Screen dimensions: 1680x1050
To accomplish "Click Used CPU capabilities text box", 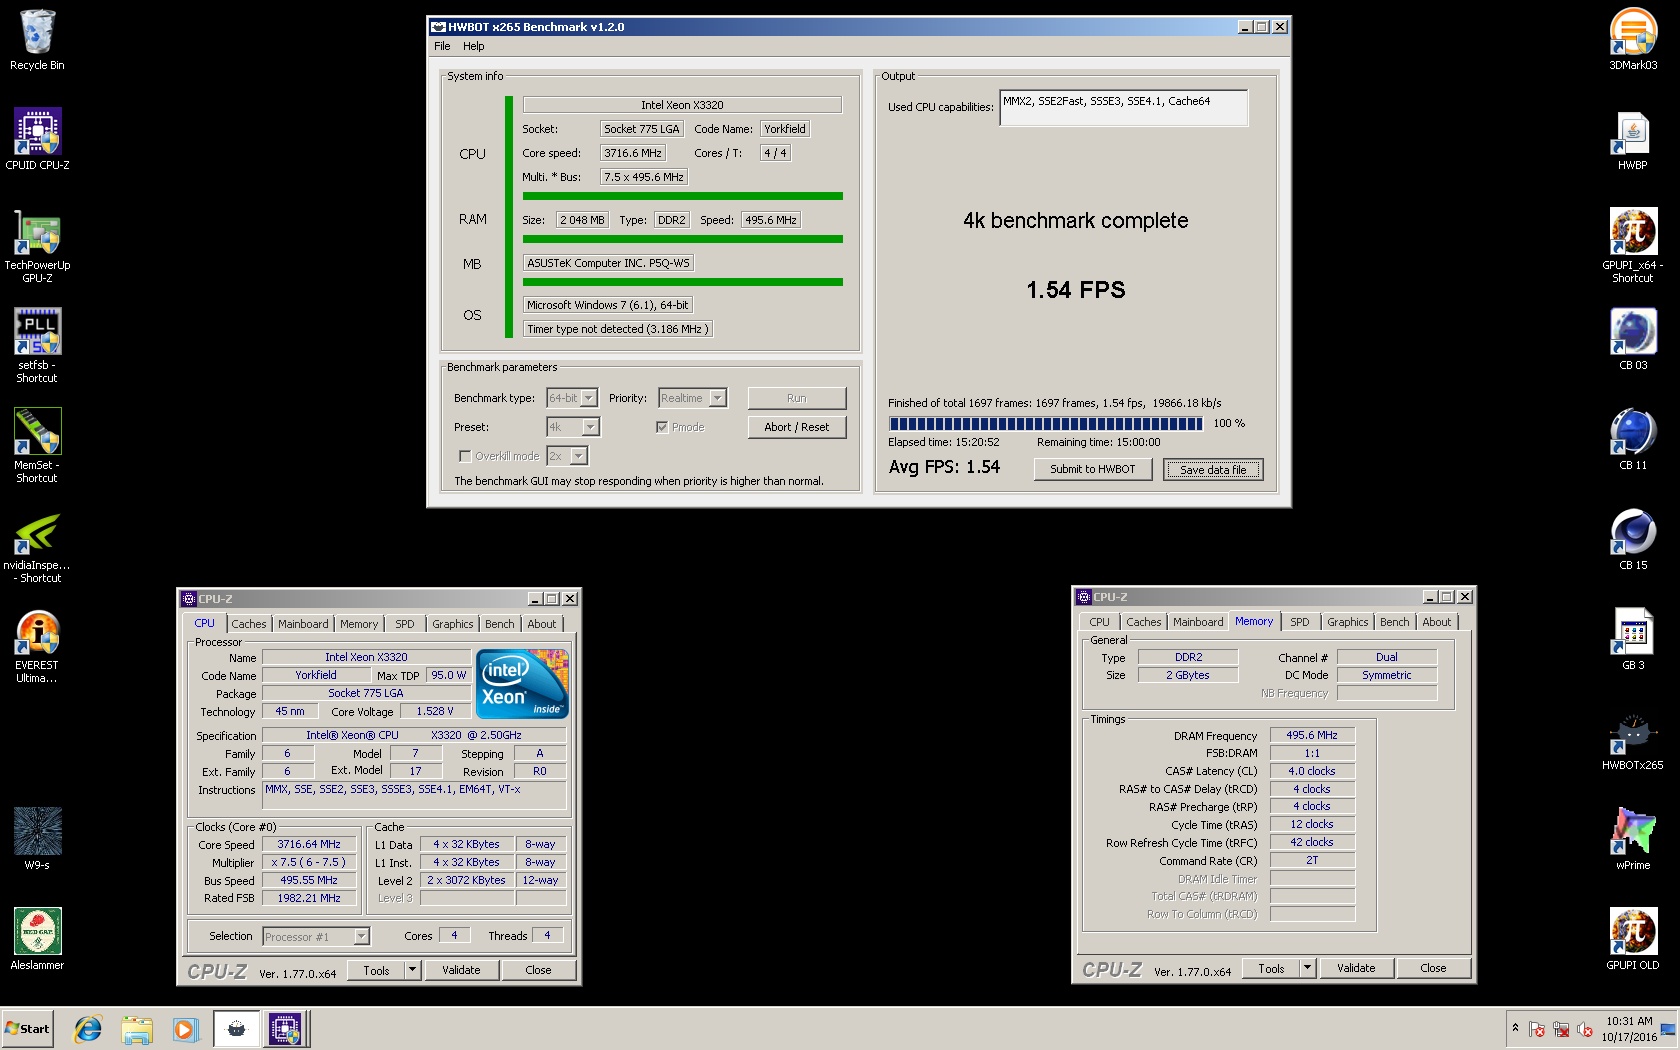I will [x=1124, y=108].
